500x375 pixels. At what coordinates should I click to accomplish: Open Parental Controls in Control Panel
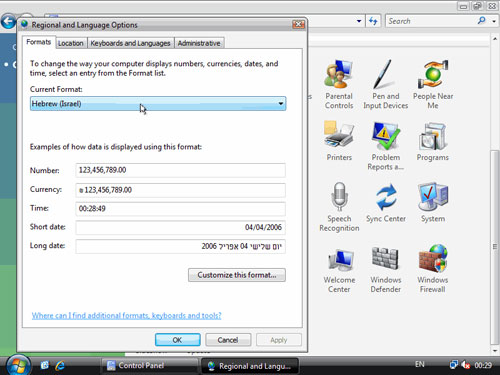click(x=339, y=84)
